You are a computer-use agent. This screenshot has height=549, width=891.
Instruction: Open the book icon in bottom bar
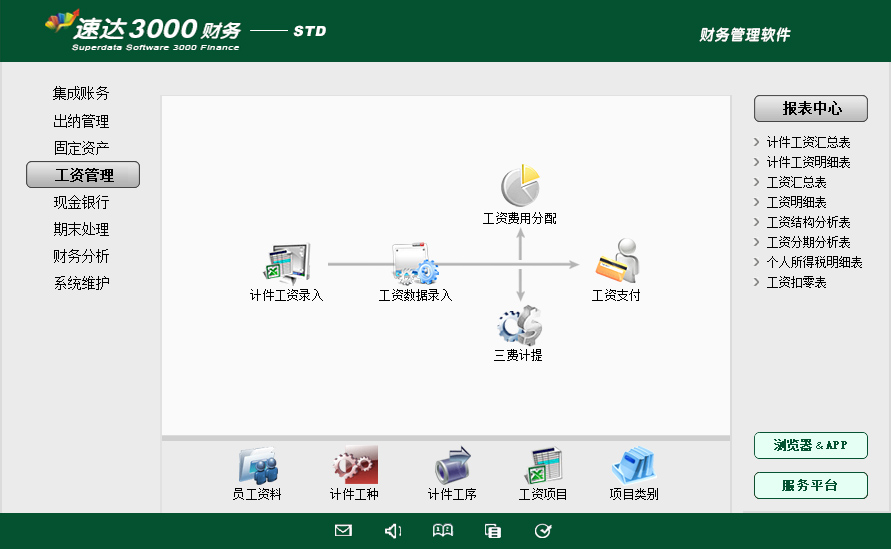pos(442,531)
